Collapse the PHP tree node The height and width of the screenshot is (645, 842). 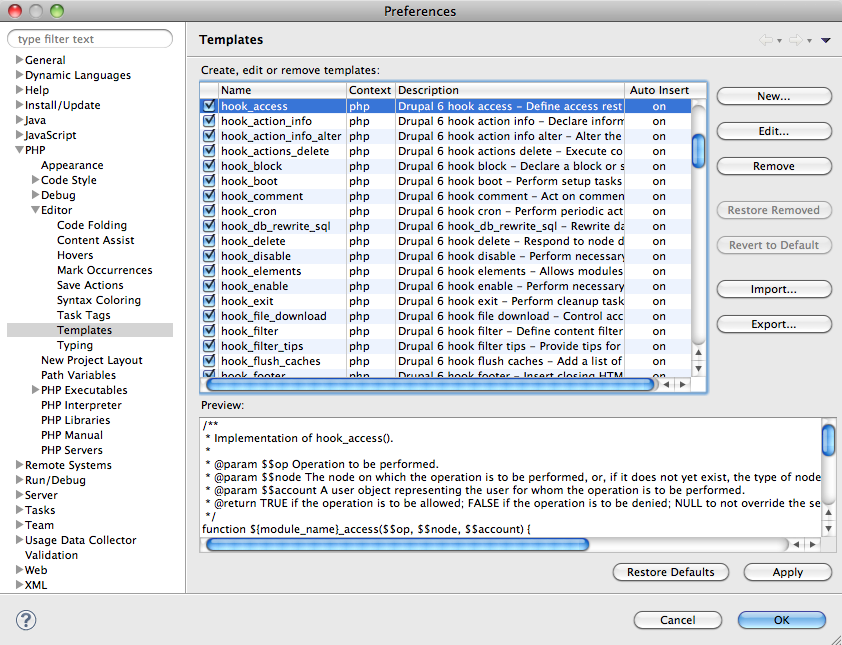(19, 150)
